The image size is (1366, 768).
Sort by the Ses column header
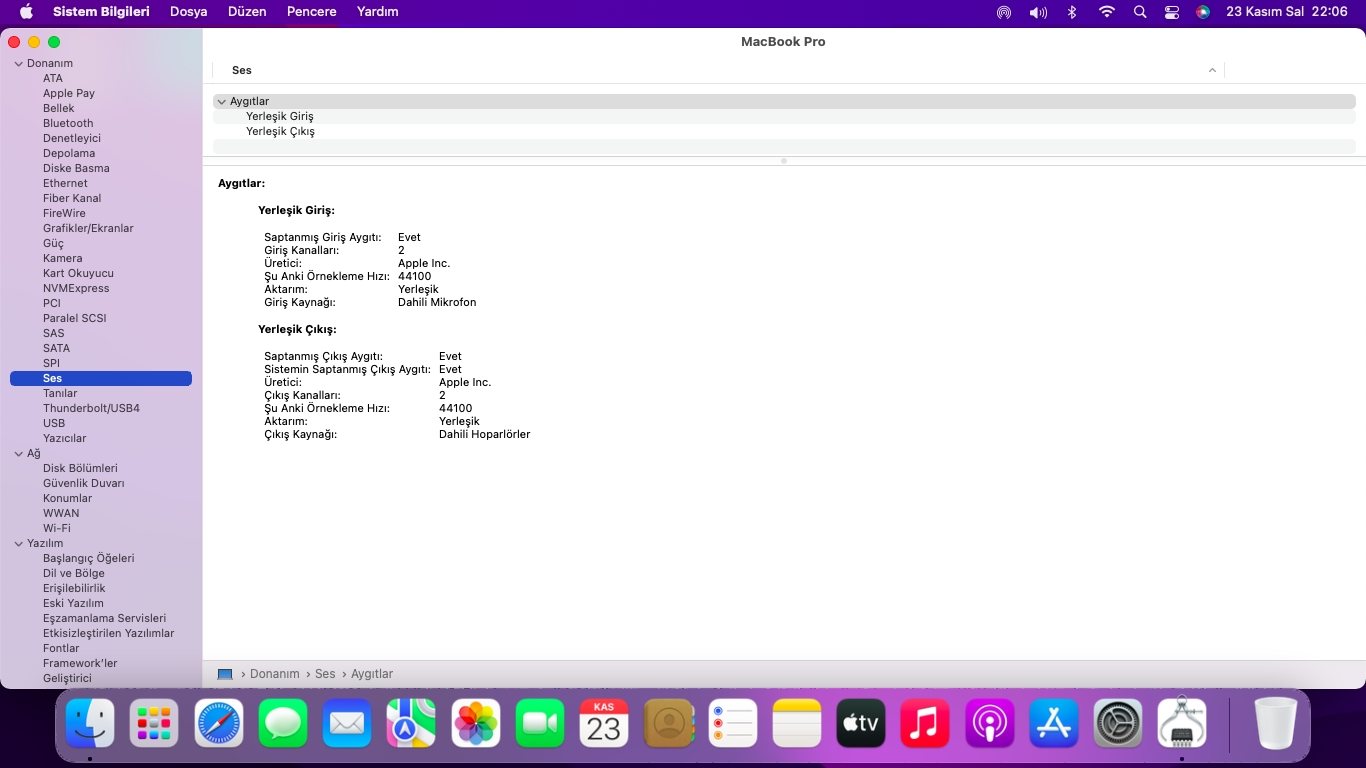(242, 70)
